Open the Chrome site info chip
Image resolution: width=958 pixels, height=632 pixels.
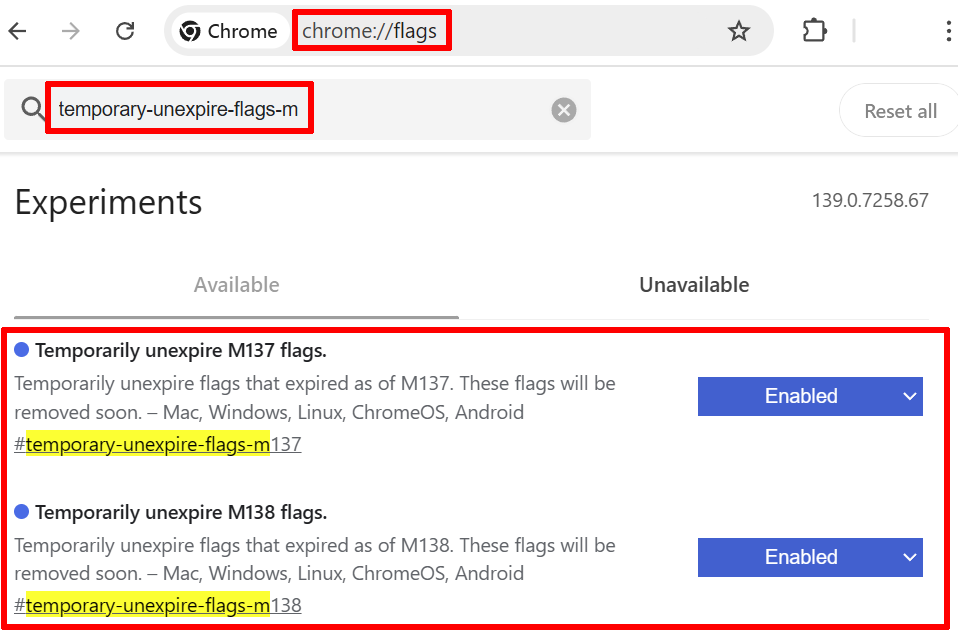(230, 31)
